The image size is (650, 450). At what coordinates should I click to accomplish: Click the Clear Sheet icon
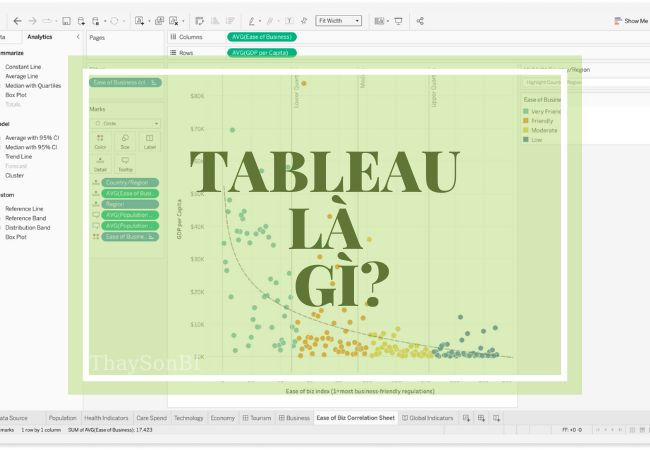pyautogui.click(x=174, y=21)
